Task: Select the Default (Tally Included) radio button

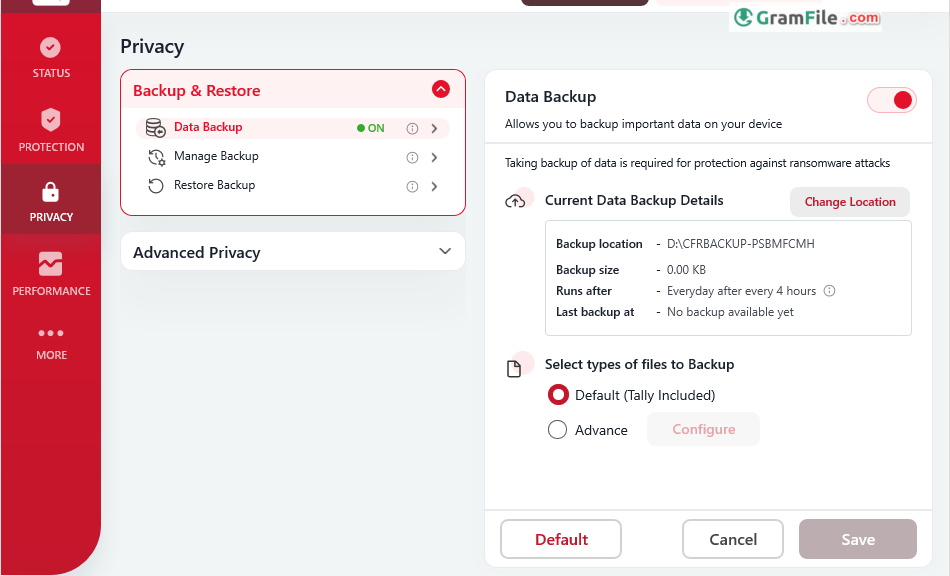Action: (x=558, y=394)
